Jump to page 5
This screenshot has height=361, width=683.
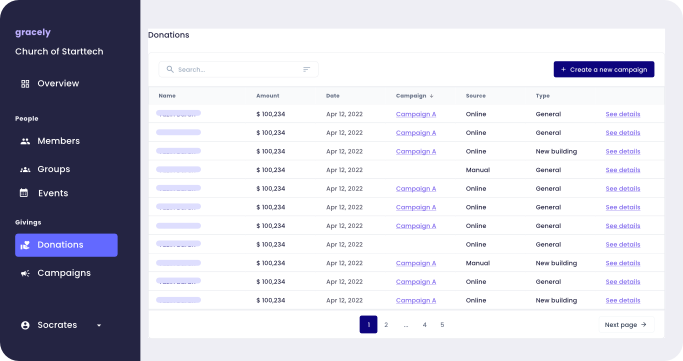[x=442, y=325]
